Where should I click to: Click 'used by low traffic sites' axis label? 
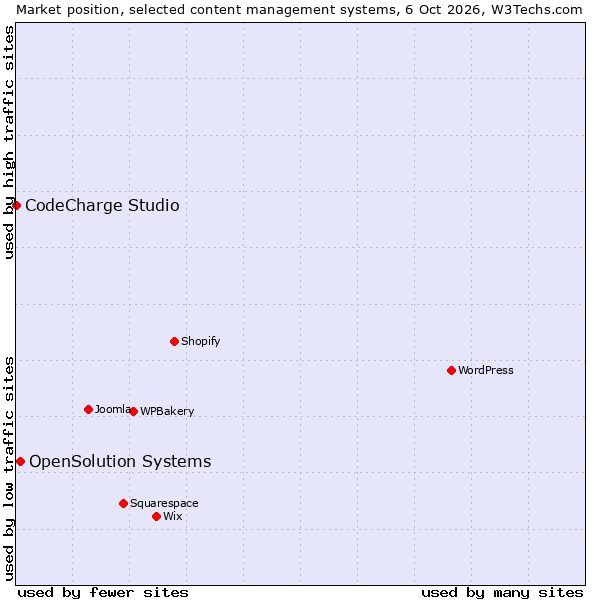(8, 469)
